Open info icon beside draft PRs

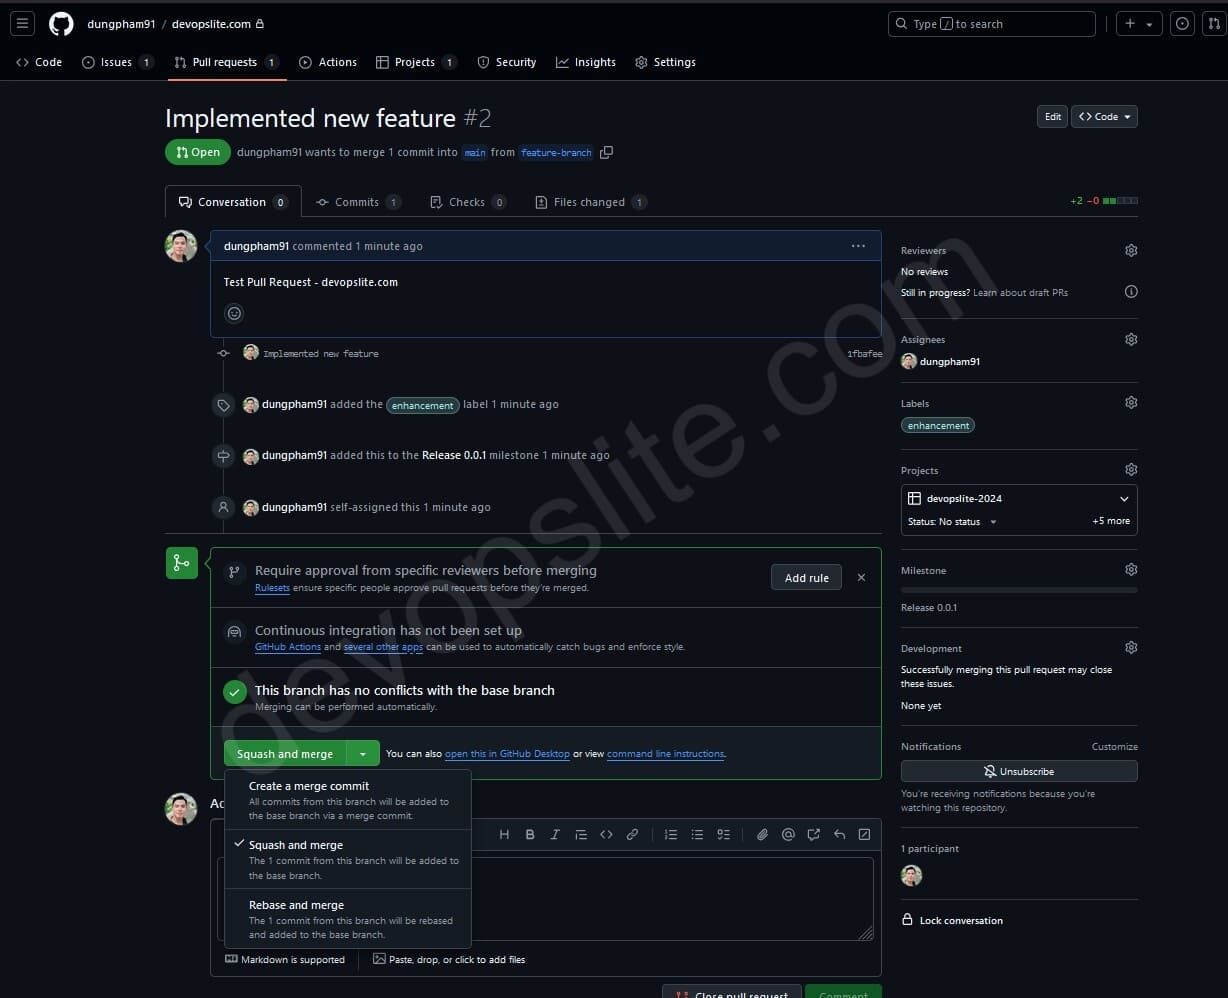1131,292
